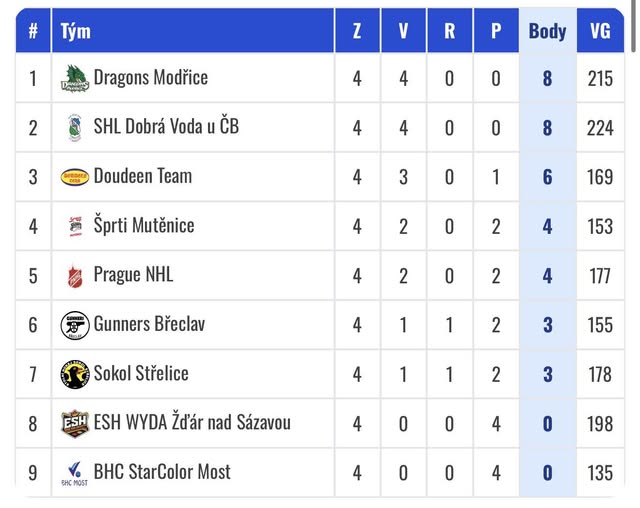Click the SHL Dobrá Voda team logo
This screenshot has height=508, width=640.
pyautogui.click(x=75, y=127)
